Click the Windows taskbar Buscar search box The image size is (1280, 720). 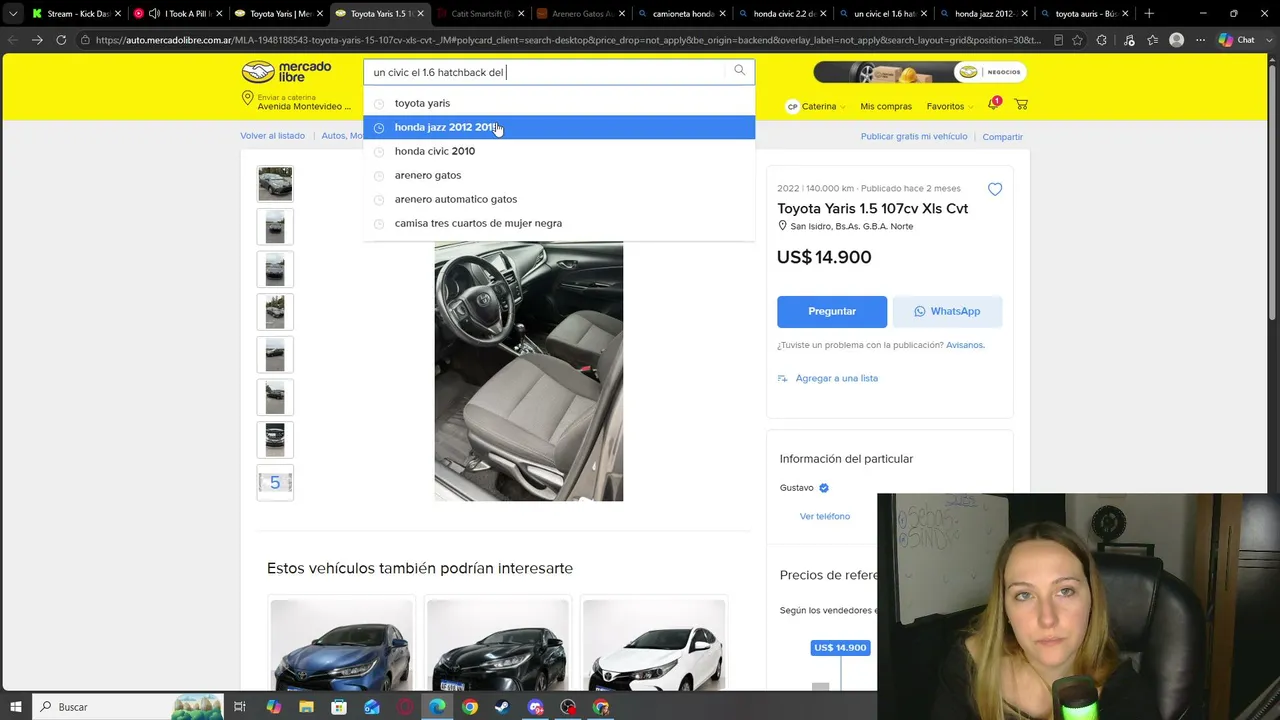(127, 707)
